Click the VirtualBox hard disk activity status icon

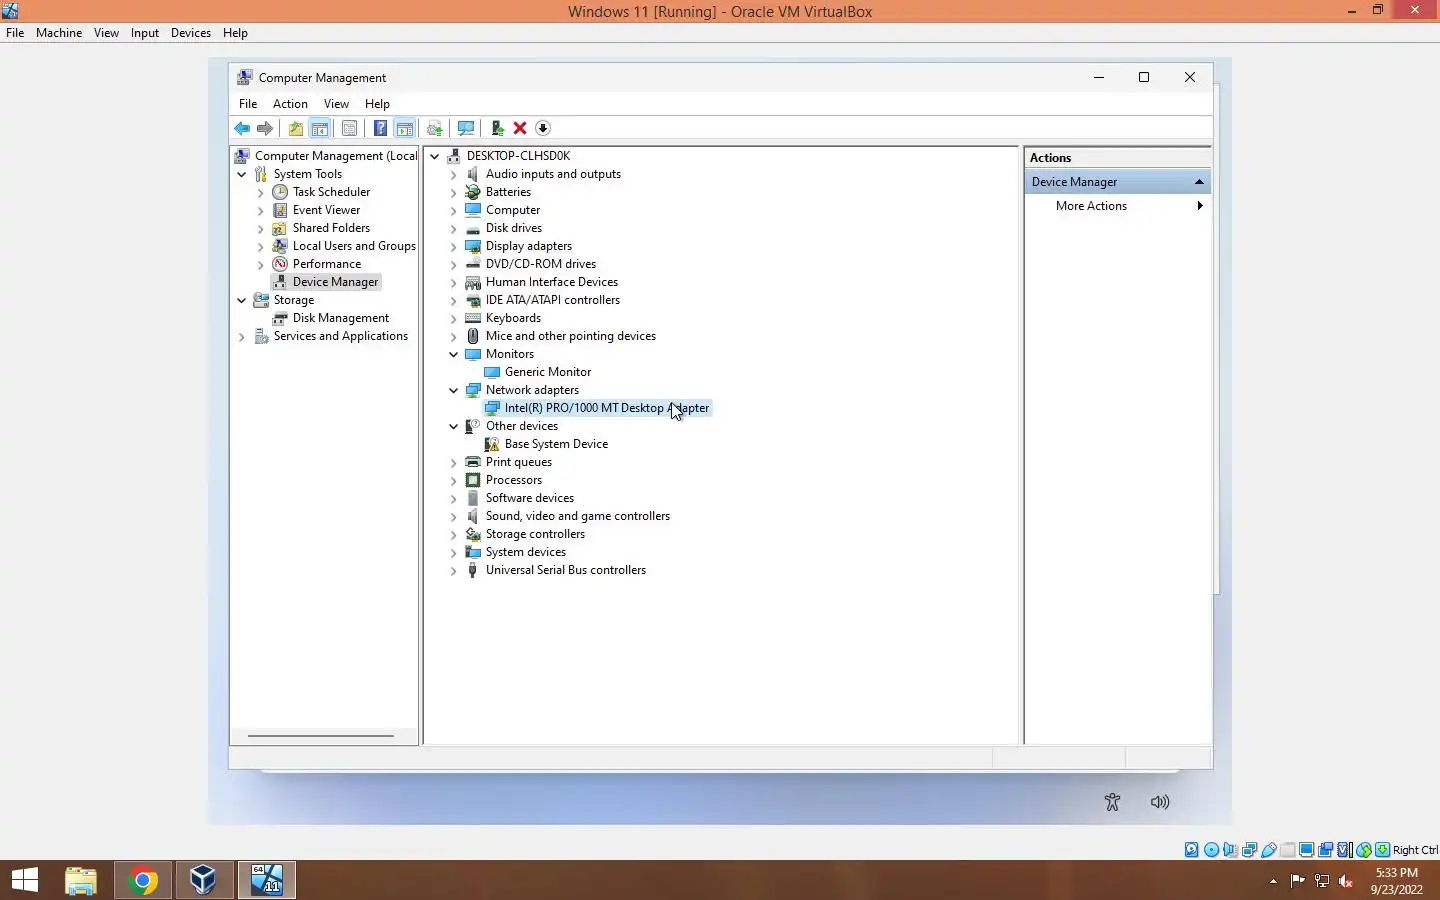point(1192,850)
